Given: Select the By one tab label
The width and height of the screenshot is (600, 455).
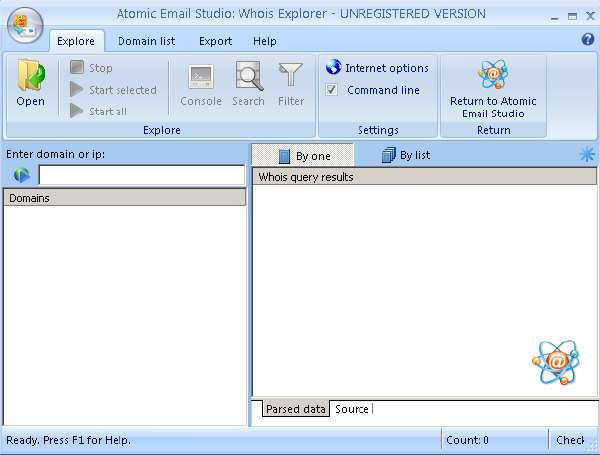Looking at the screenshot, I should [x=313, y=156].
